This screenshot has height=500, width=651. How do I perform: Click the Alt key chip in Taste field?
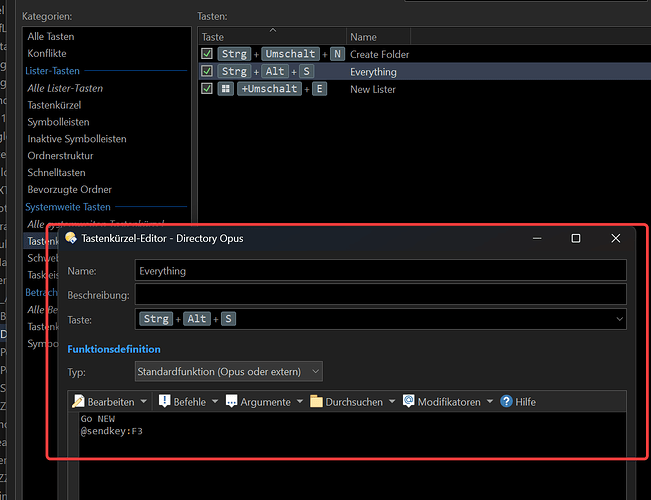coord(197,319)
